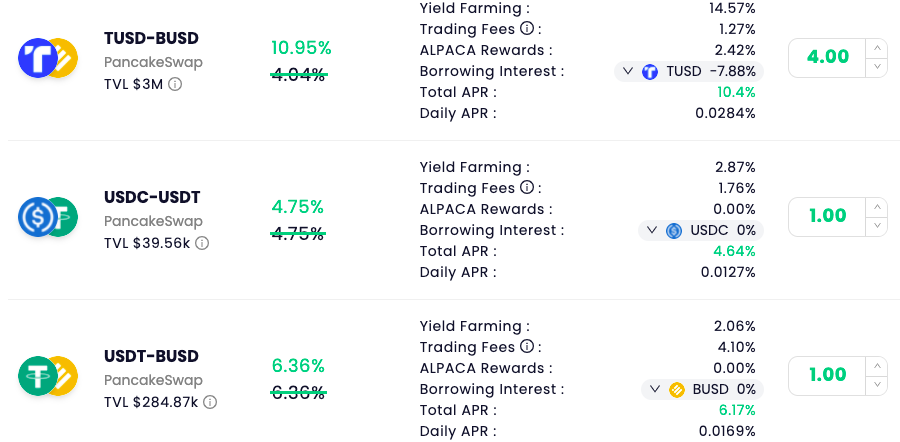
Task: Click the USDC-USDT pair token icon
Action: pyautogui.click(x=48, y=217)
